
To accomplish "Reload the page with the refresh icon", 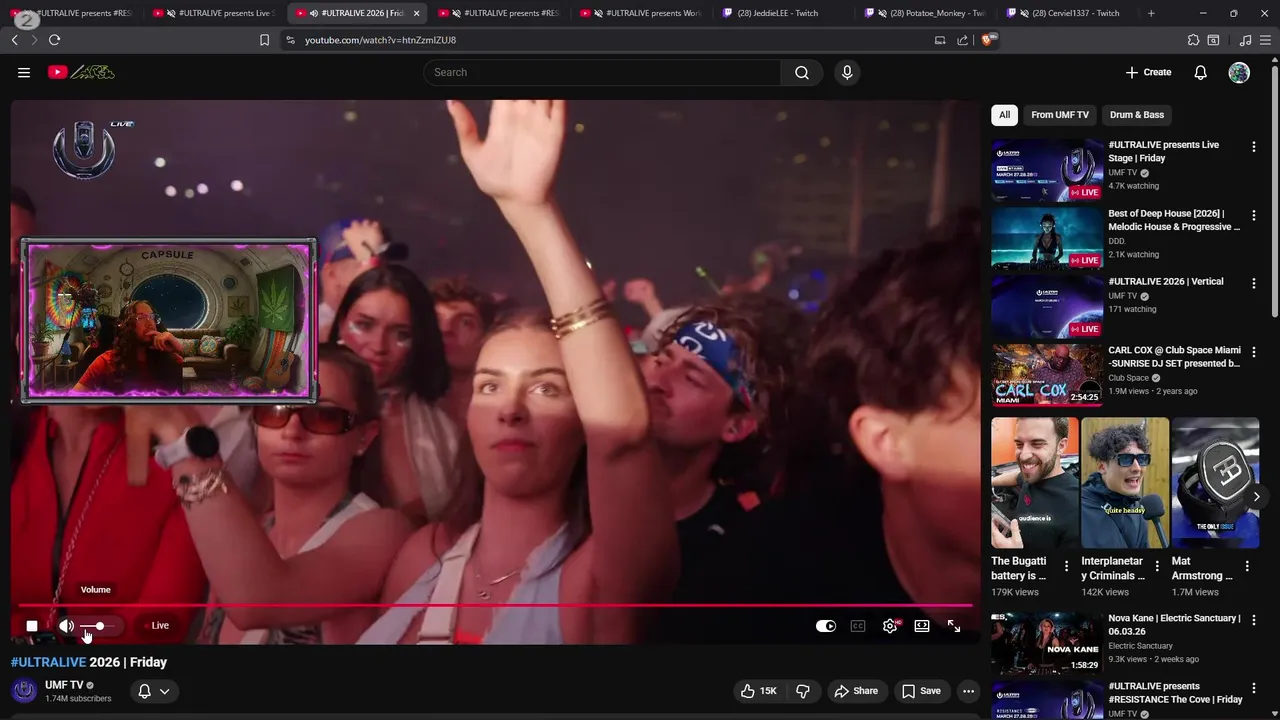I will (x=54, y=40).
